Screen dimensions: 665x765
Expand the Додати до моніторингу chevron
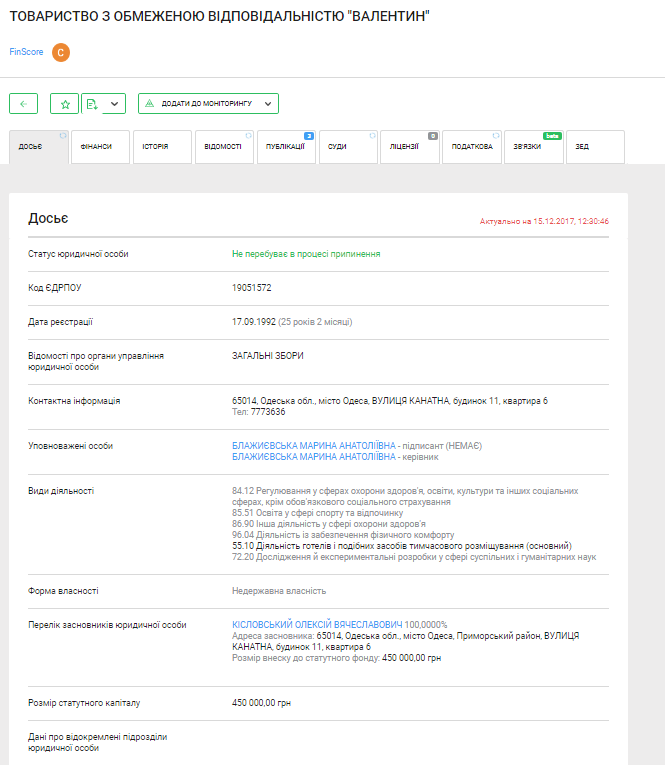click(x=268, y=103)
